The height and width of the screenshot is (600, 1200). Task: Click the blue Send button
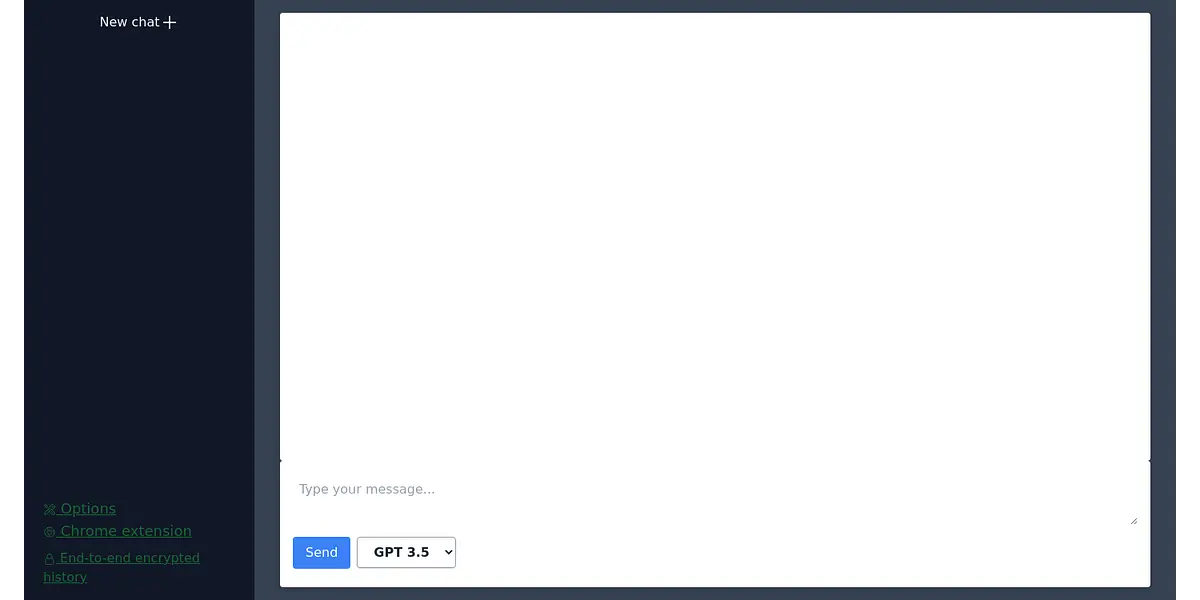[321, 552]
